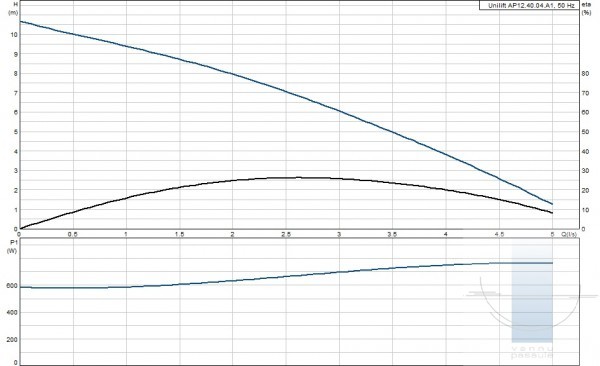Click the 10 tick on head axis

point(14,34)
